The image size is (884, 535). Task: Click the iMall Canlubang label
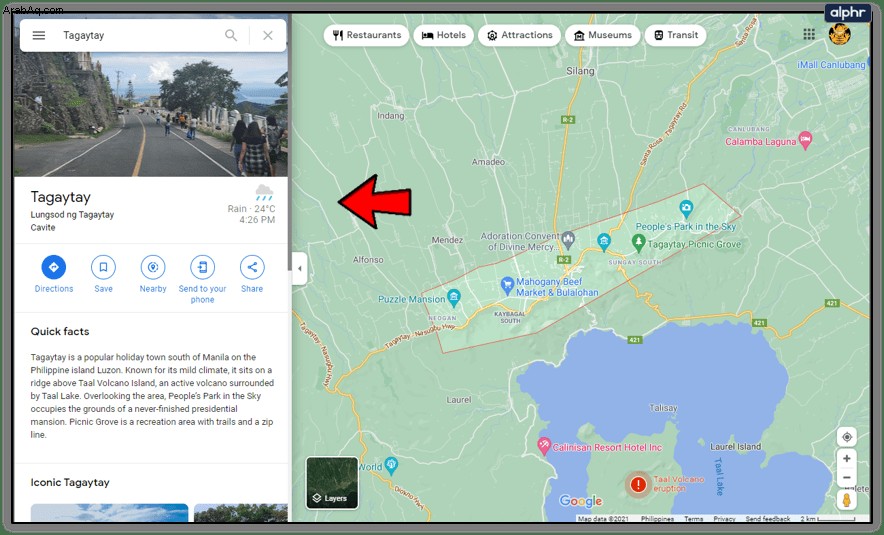point(831,65)
